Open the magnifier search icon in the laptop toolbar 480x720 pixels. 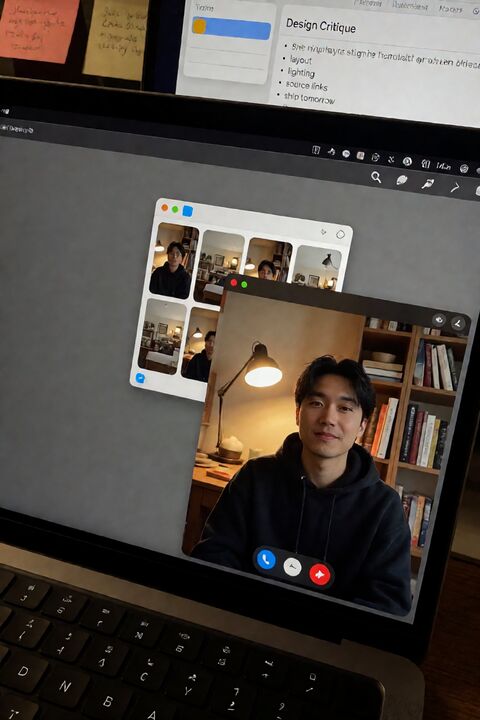(376, 177)
